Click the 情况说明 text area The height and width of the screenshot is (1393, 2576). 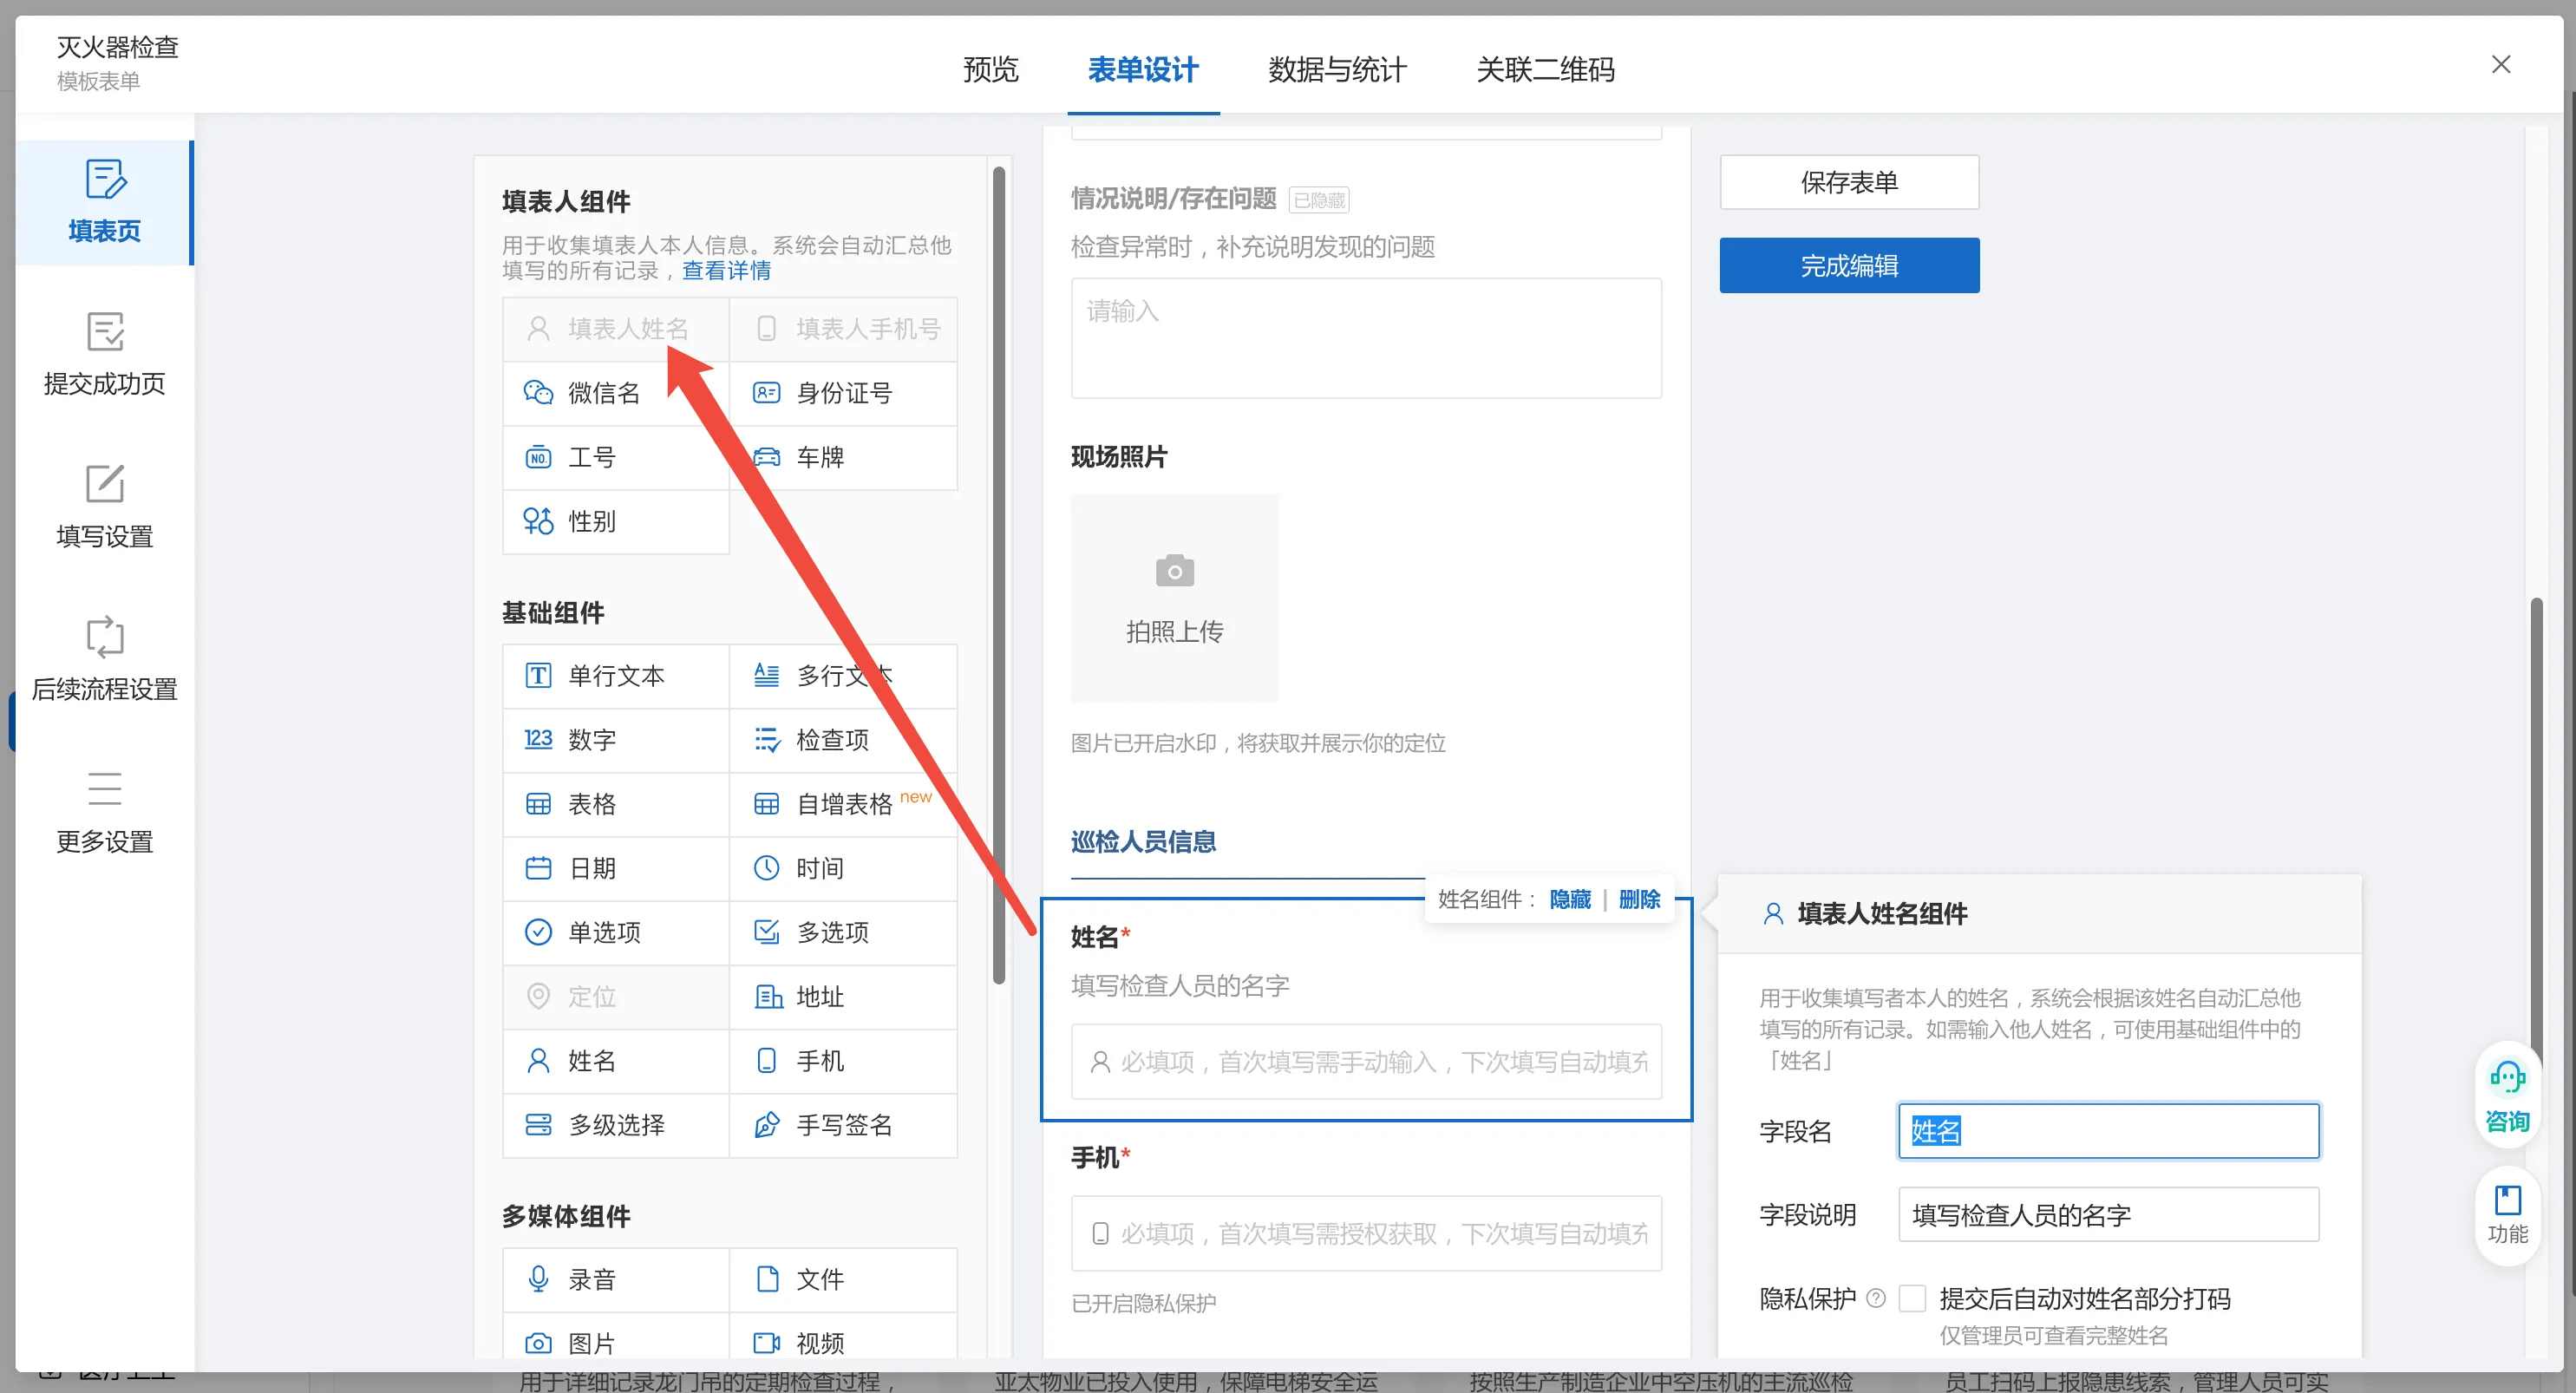1366,338
